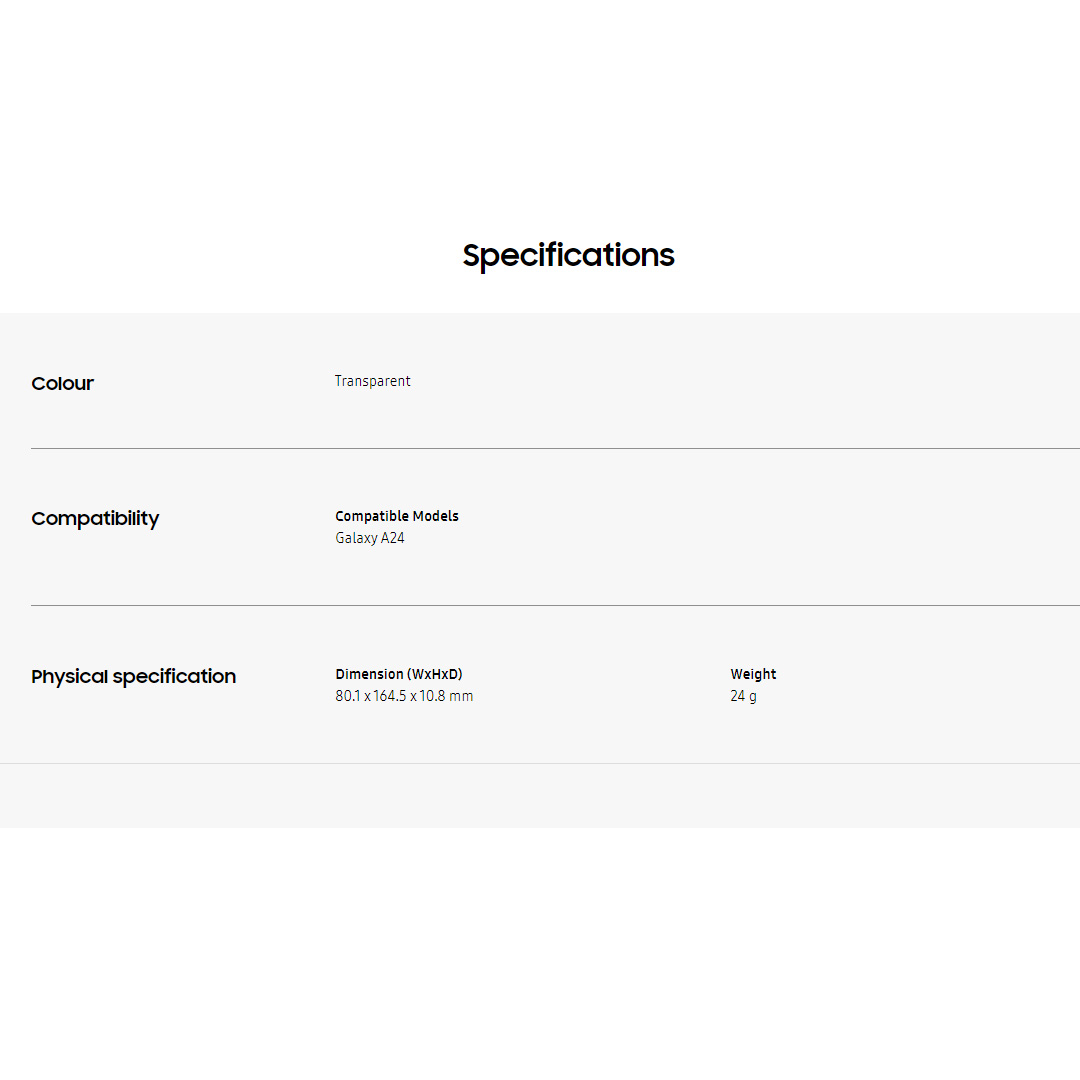This screenshot has height=1080, width=1080.
Task: Click the divider below Physical specification row
Action: [540, 763]
